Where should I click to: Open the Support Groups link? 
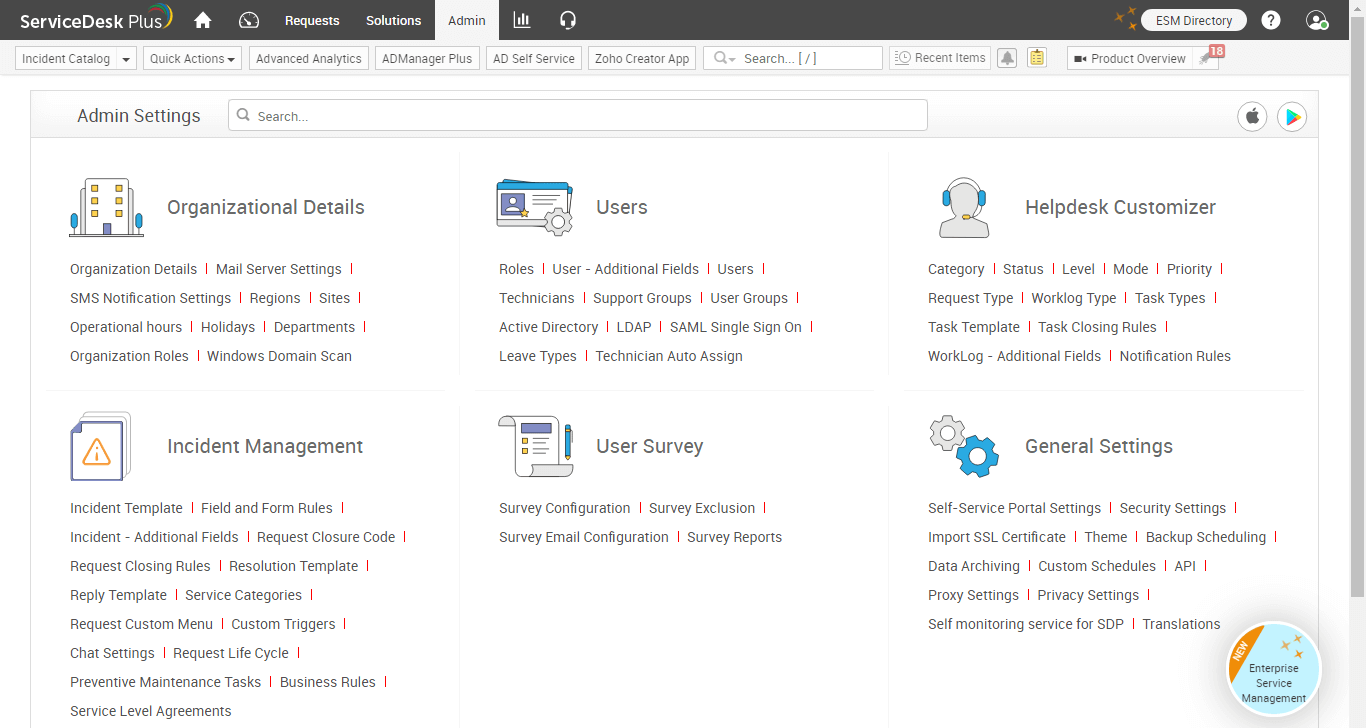click(642, 298)
